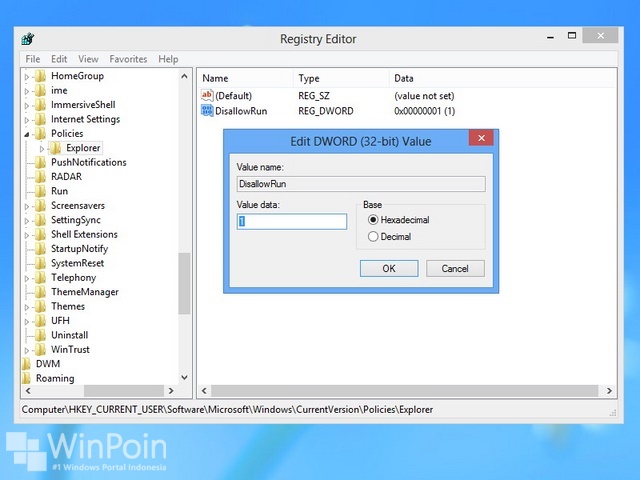
Task: Select the DisallowRun DWORD value icon
Action: click(207, 111)
